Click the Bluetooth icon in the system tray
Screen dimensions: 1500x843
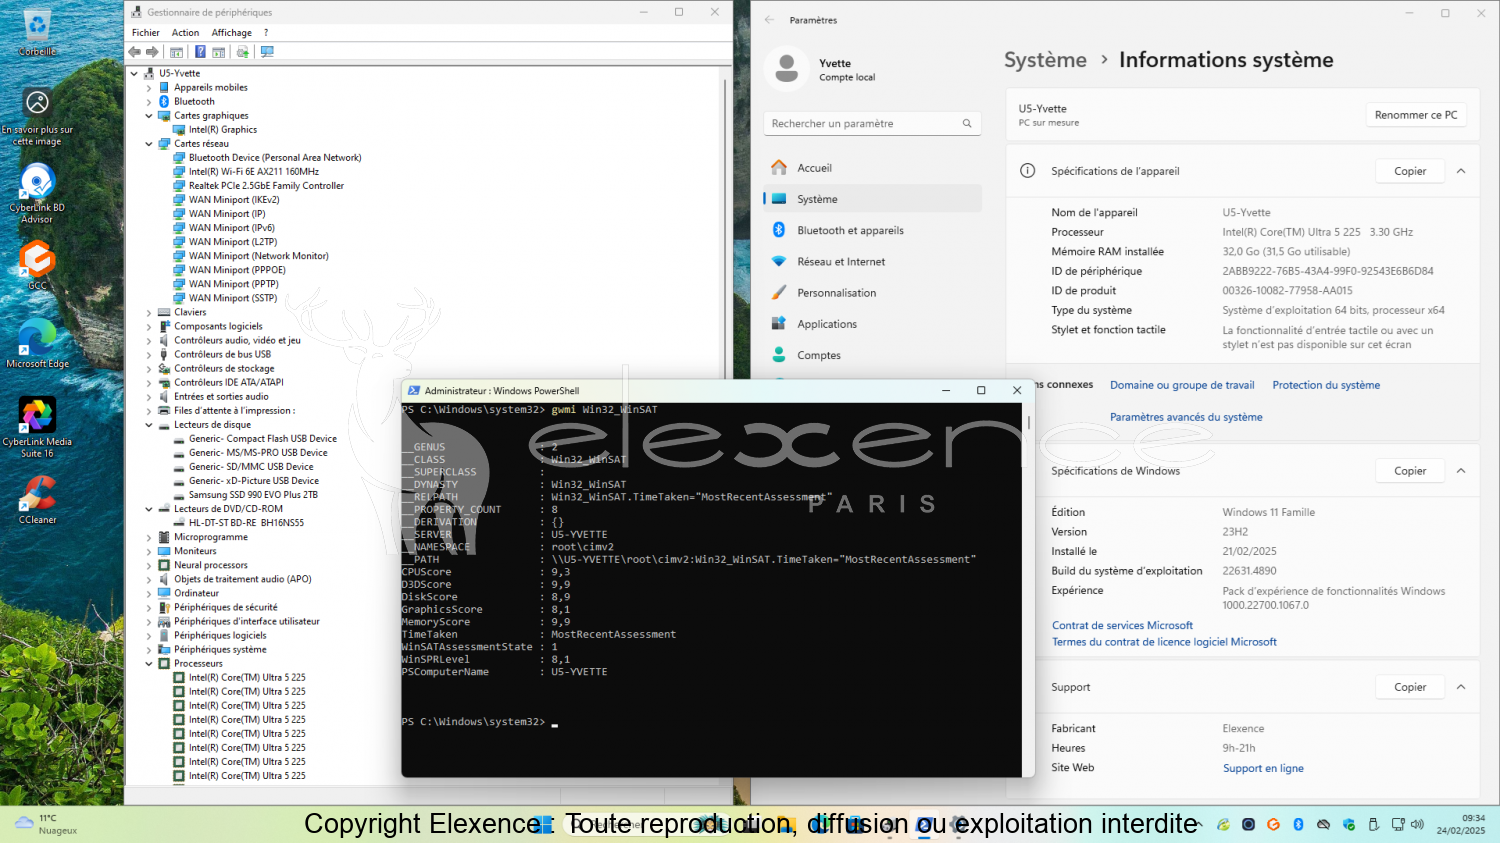(1298, 824)
